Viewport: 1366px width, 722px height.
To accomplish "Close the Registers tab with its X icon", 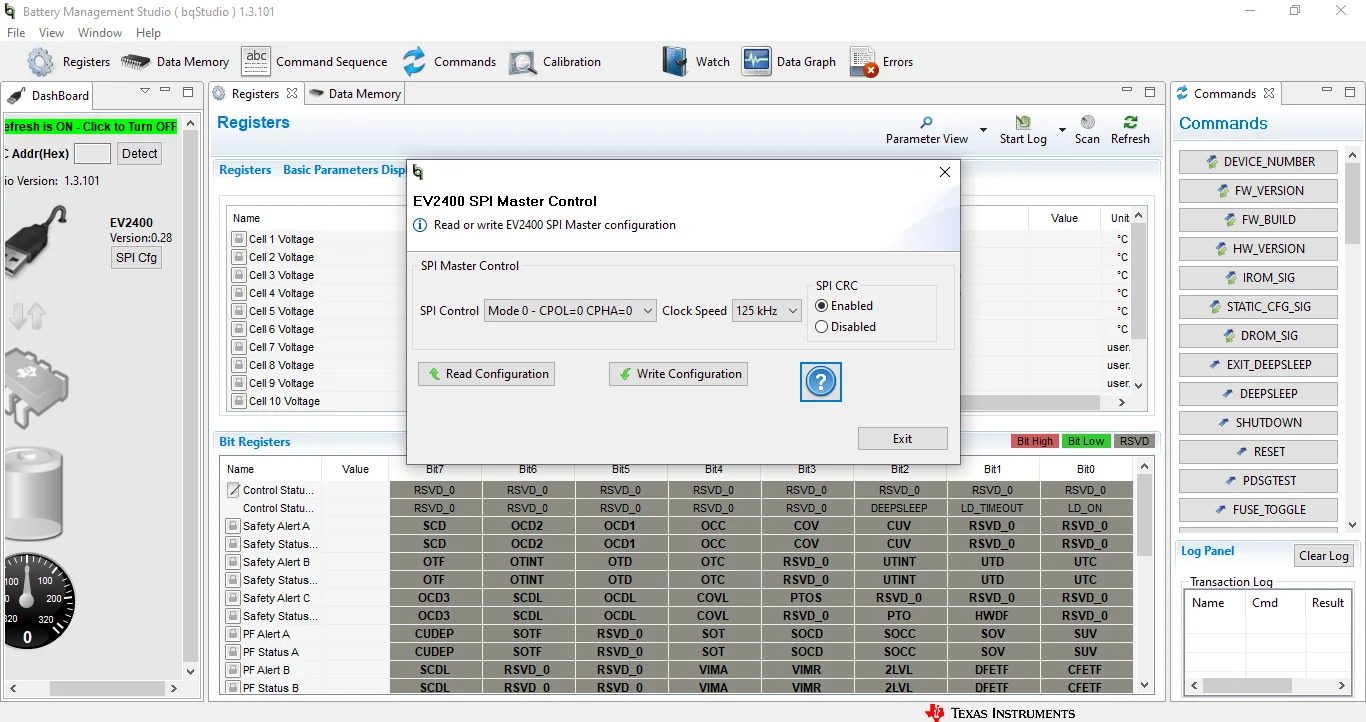I will pyautogui.click(x=292, y=93).
